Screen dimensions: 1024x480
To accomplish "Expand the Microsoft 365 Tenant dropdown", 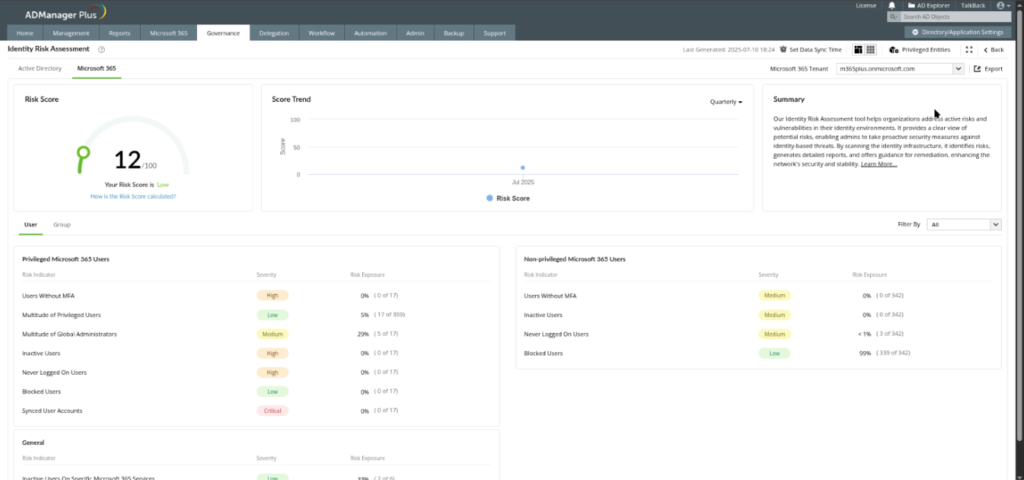I will pos(958,69).
